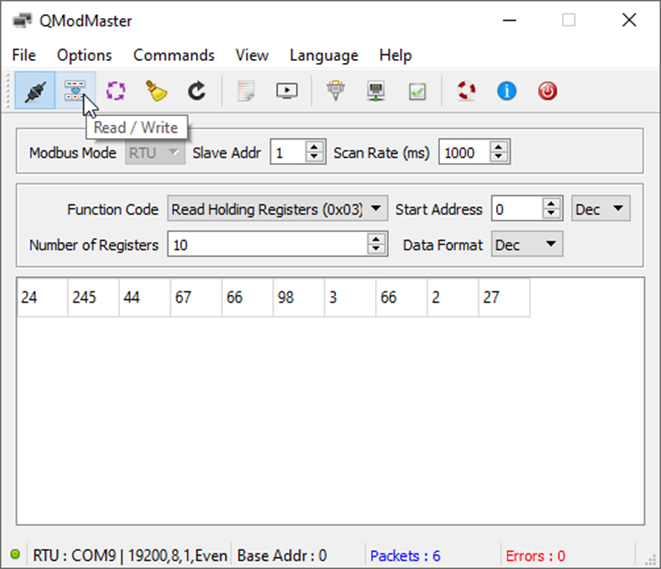Select register cell with value 27
661x569 pixels.
[x=505, y=297]
